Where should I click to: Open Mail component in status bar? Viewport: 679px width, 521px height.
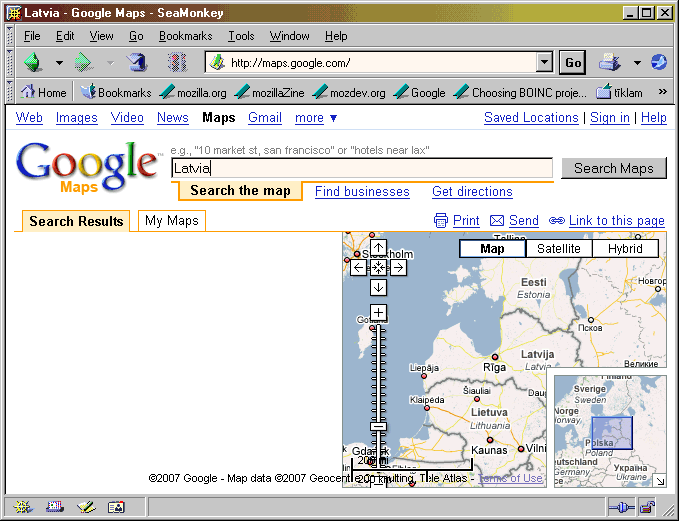pyautogui.click(x=55, y=507)
